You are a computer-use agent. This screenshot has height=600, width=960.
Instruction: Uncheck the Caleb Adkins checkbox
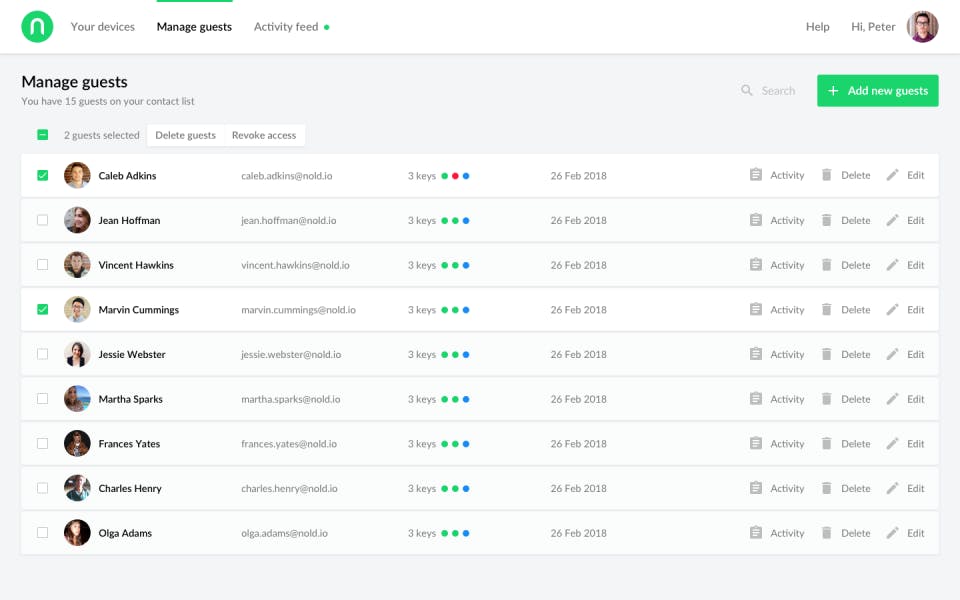(x=42, y=175)
